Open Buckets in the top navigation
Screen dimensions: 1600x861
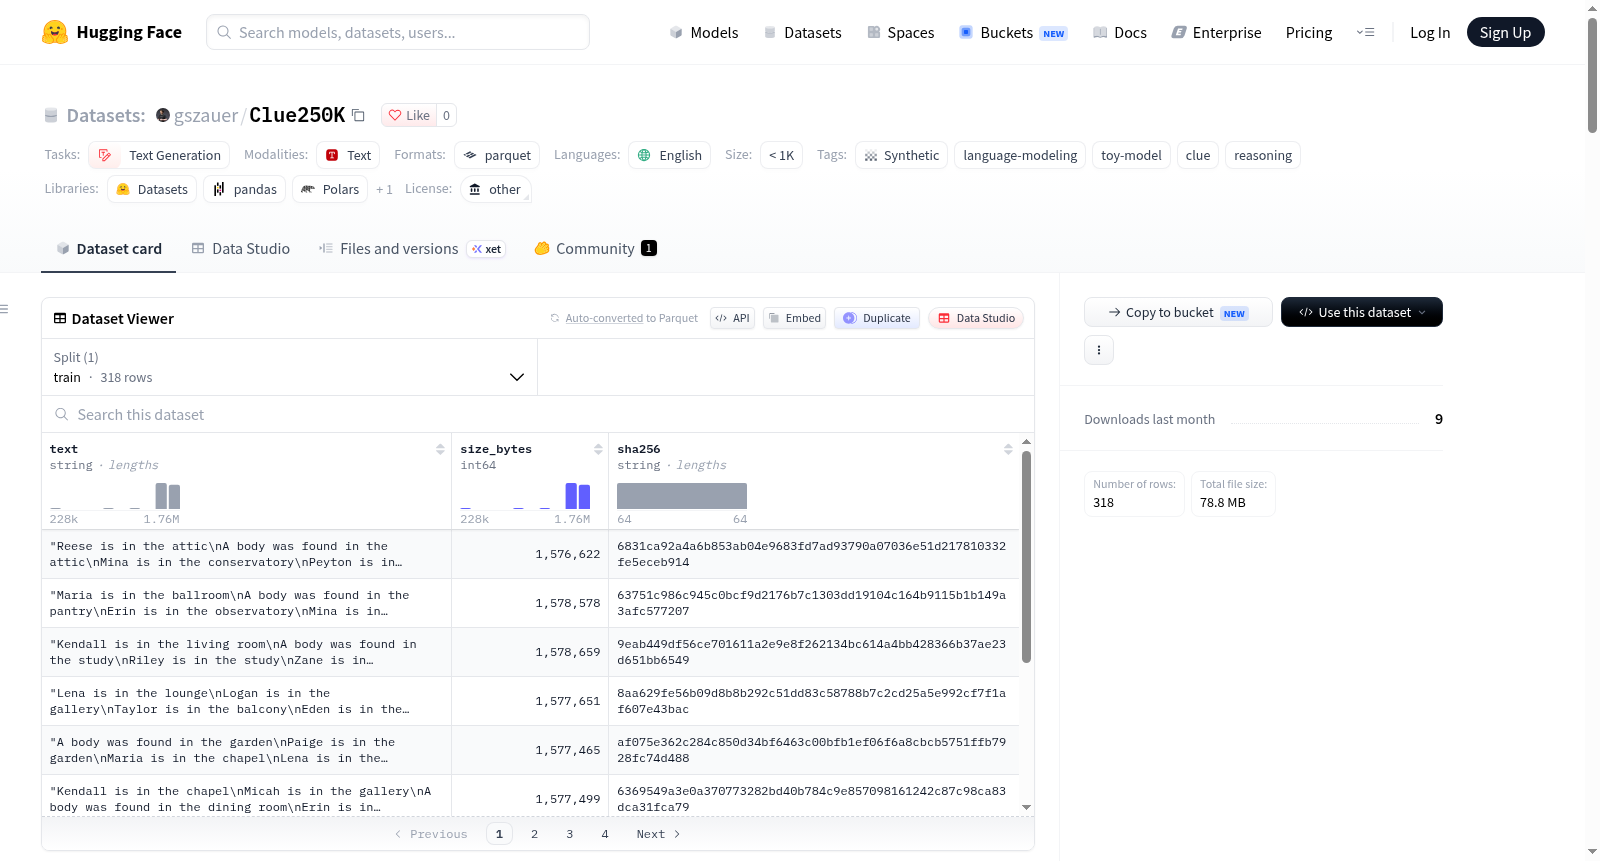point(1013,32)
